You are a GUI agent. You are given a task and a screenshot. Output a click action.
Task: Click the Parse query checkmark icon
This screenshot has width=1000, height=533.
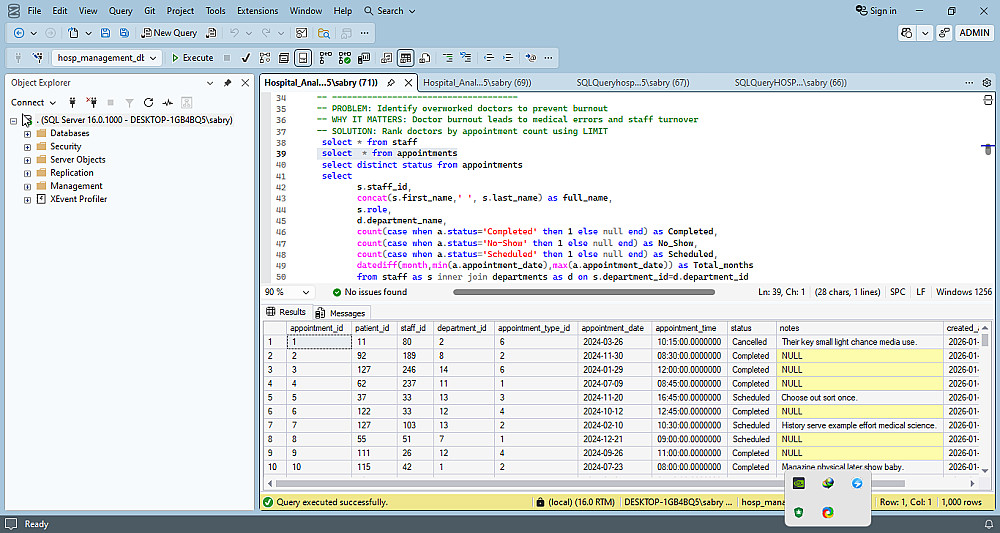[246, 58]
